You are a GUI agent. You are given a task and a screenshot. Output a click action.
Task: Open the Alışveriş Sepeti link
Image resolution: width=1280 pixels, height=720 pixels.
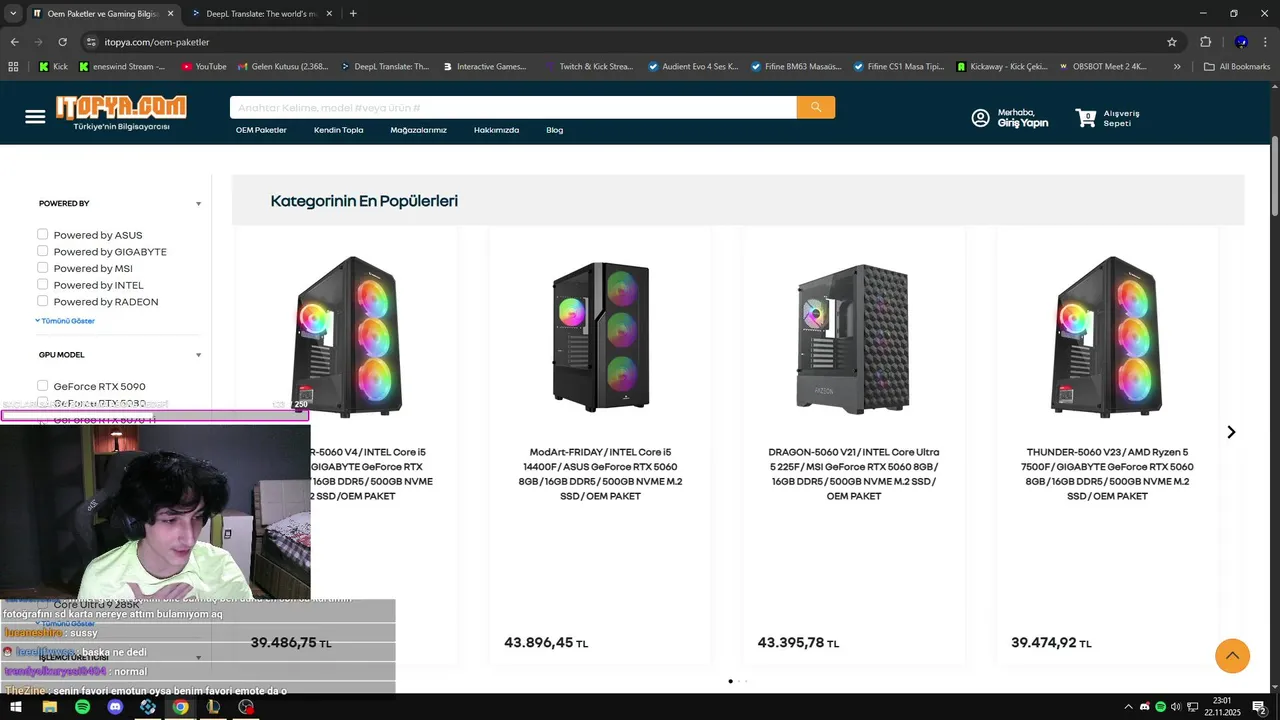pyautogui.click(x=1121, y=118)
